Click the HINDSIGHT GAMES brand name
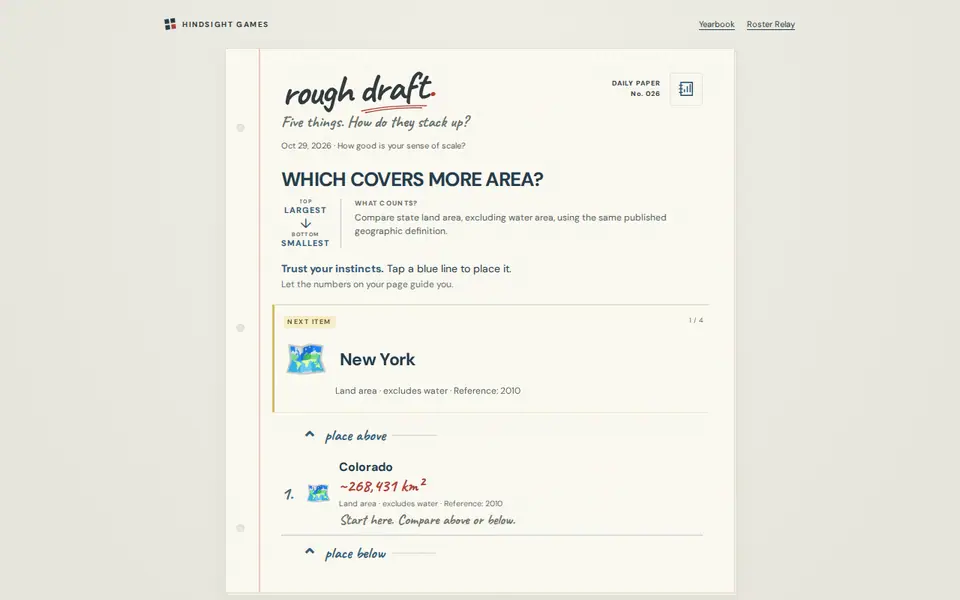960x600 pixels. [x=225, y=24]
